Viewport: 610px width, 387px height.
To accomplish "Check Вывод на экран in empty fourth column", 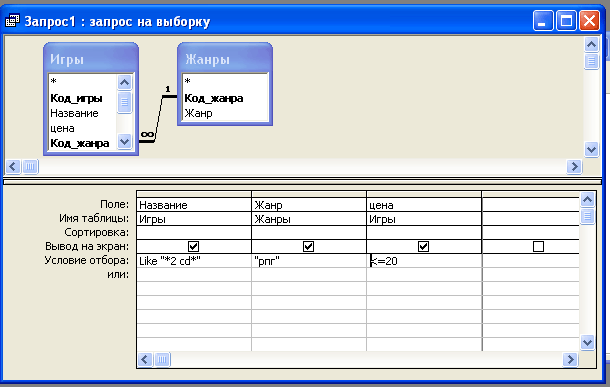I will point(538,246).
